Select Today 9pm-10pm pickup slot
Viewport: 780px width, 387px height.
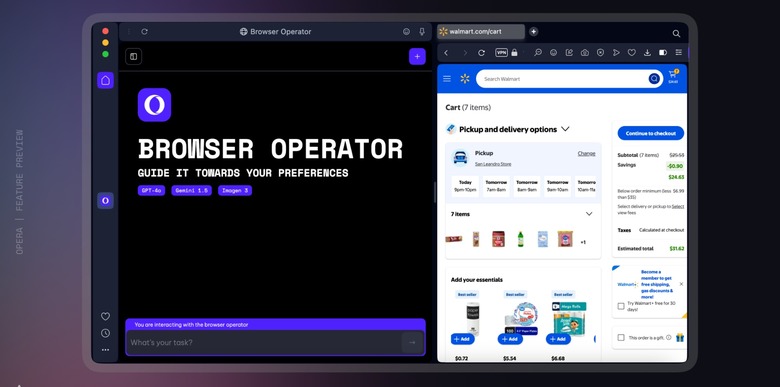point(465,186)
